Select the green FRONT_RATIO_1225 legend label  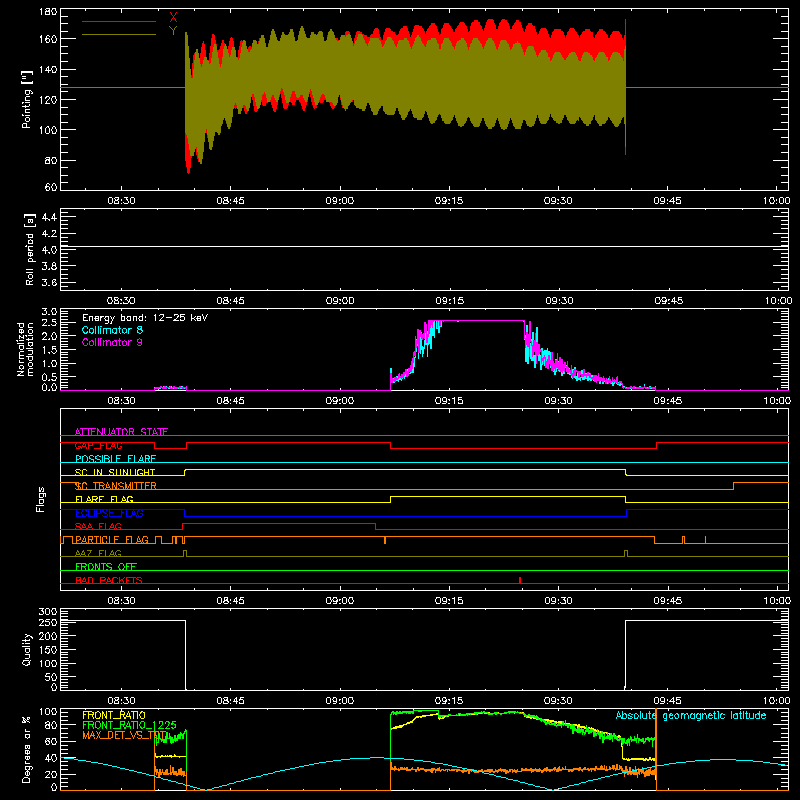tap(129, 725)
